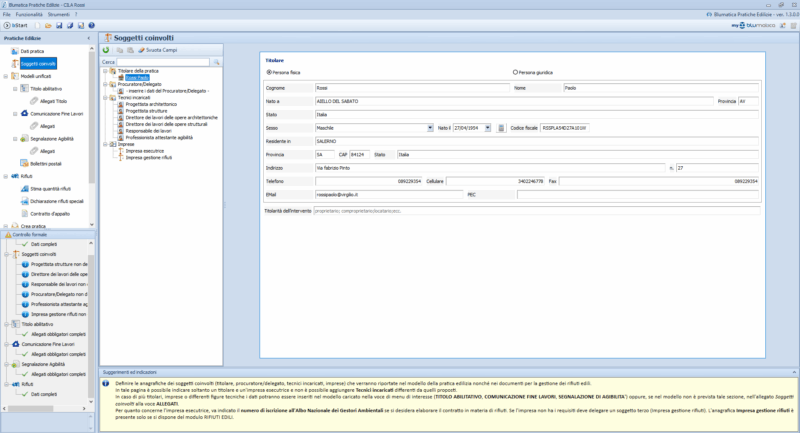Image resolution: width=800 pixels, height=433 pixels.
Task: Collapse the Tecnici incaricati tree node
Action: point(105,97)
